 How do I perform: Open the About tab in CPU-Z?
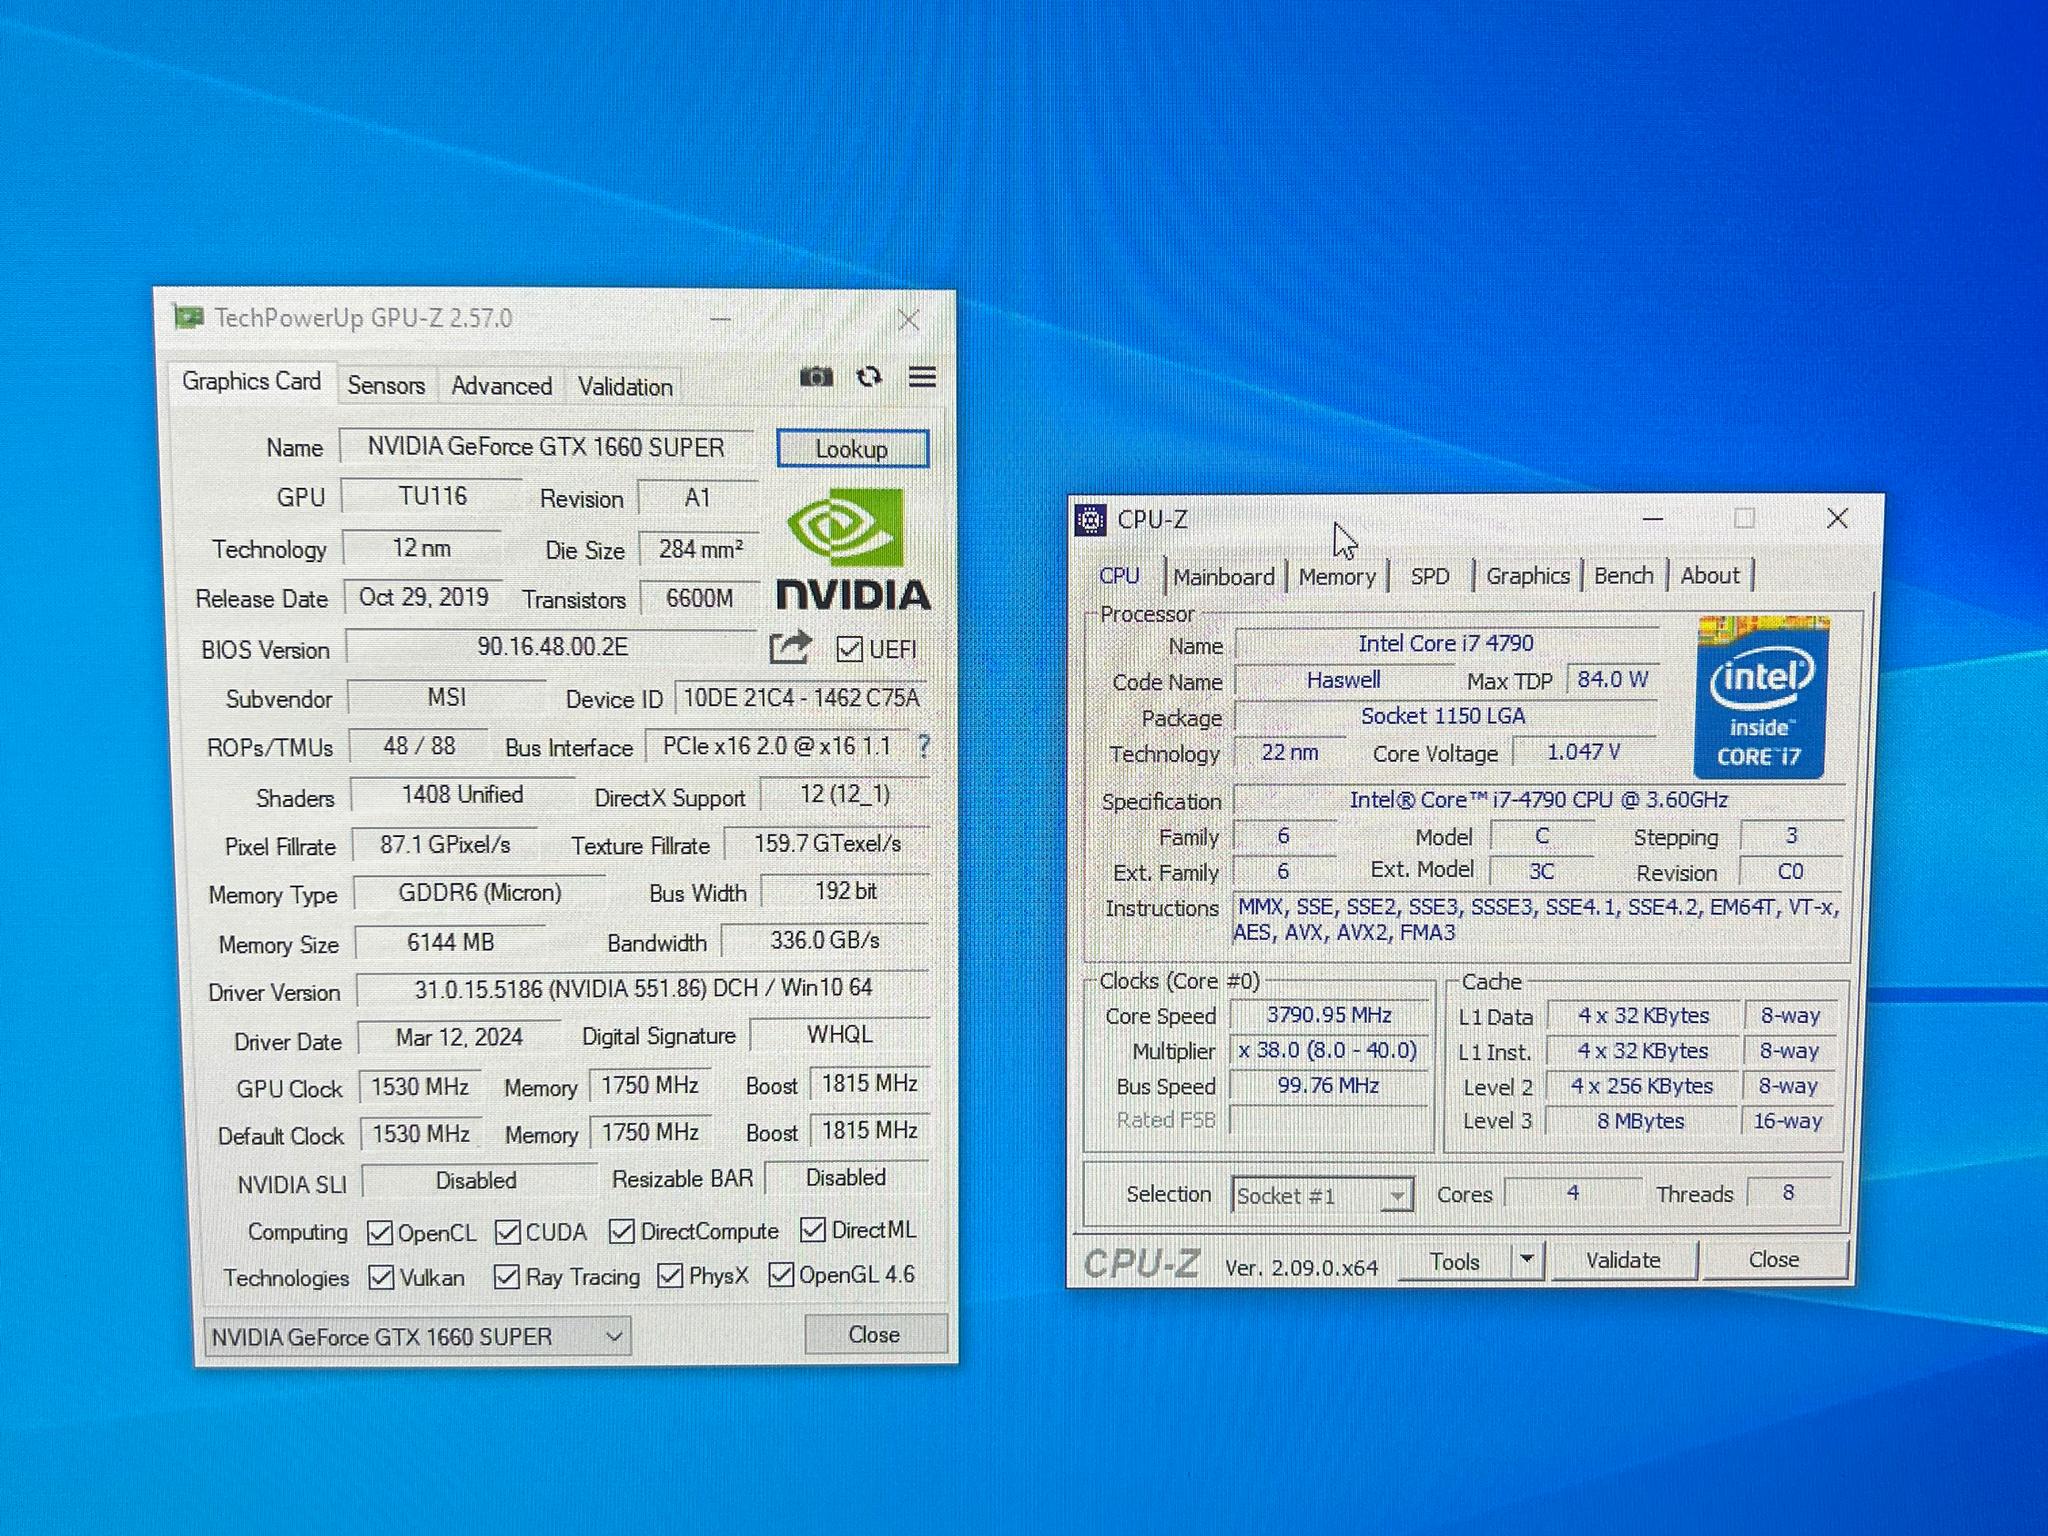pos(1710,575)
